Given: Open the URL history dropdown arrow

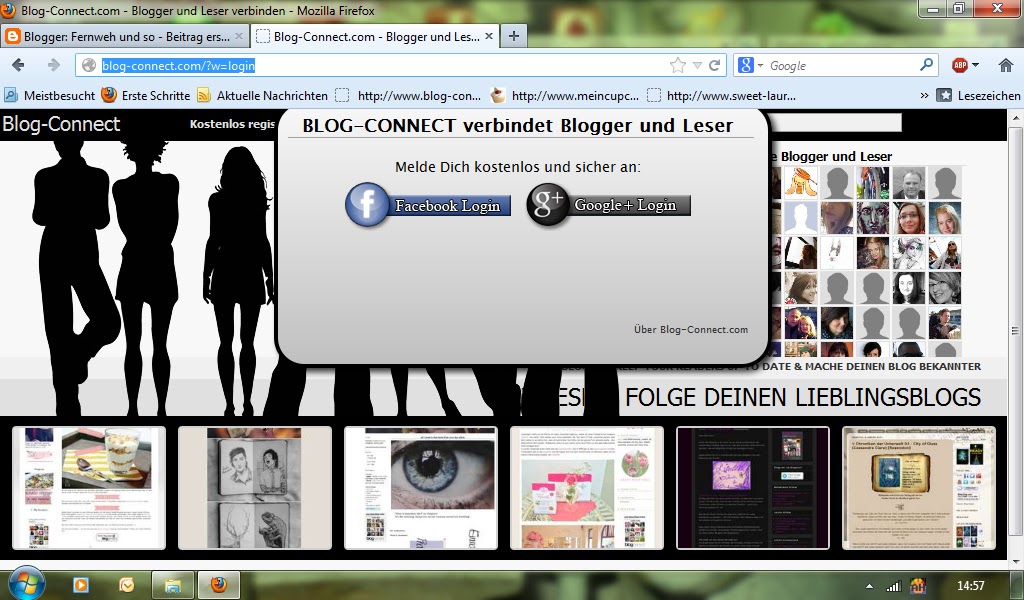Looking at the screenshot, I should (x=697, y=65).
